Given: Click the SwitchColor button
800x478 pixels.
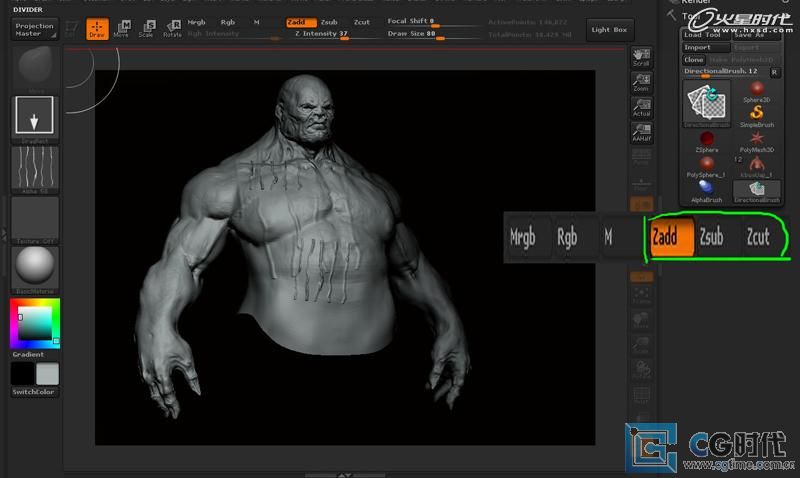Looking at the screenshot, I should tap(33, 392).
